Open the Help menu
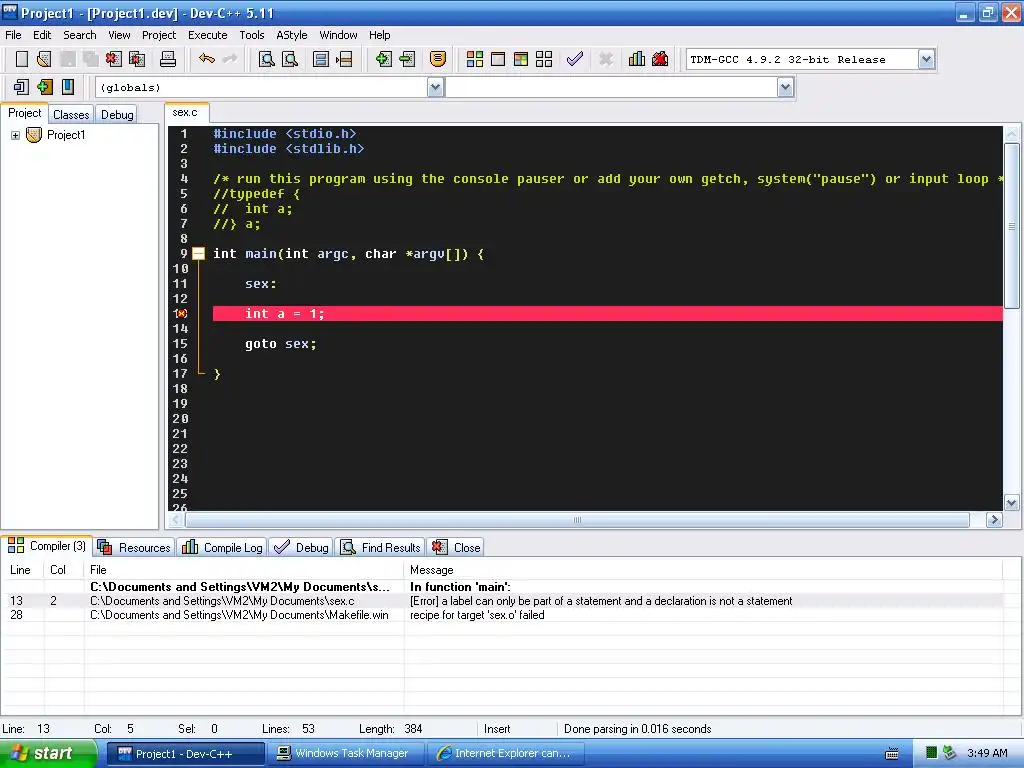 pos(379,35)
